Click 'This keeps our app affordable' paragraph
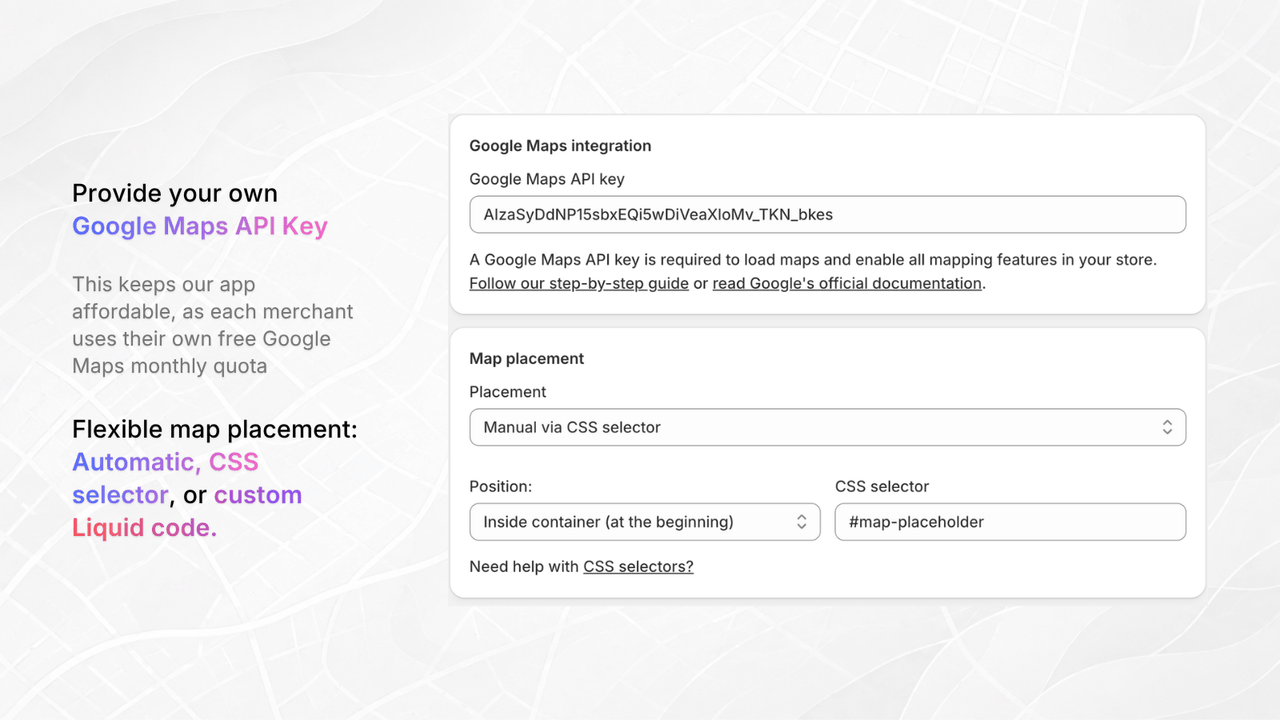The width and height of the screenshot is (1280, 720). pos(213,325)
